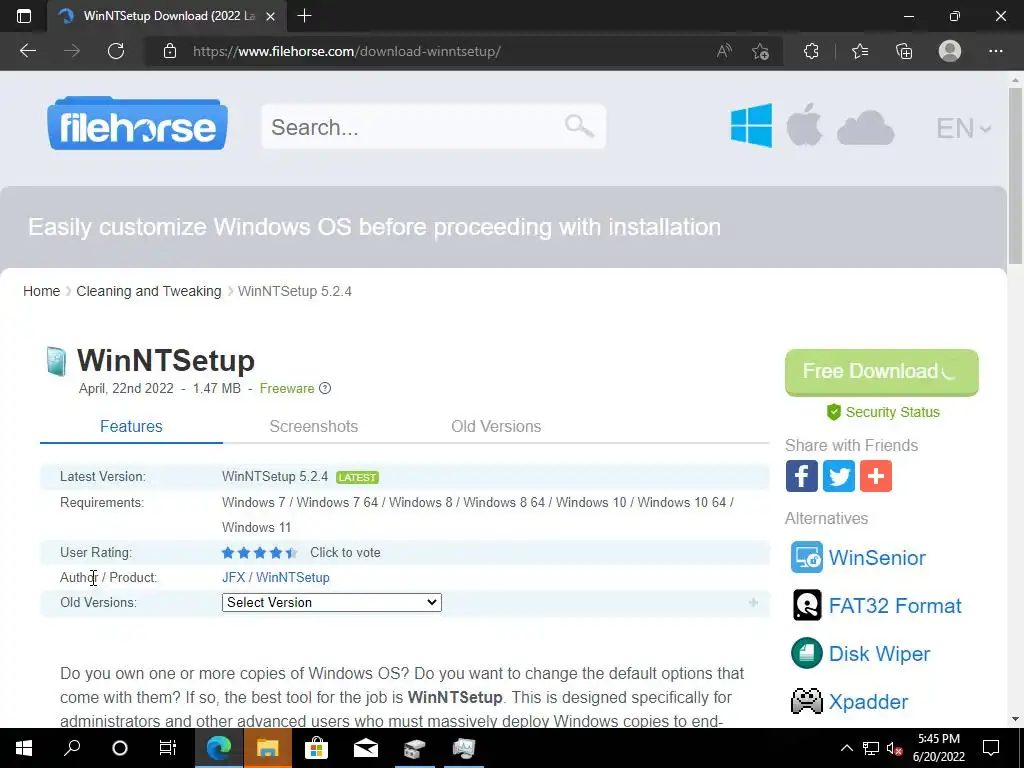Share on Facebook icon
The height and width of the screenshot is (768, 1024).
(x=801, y=476)
